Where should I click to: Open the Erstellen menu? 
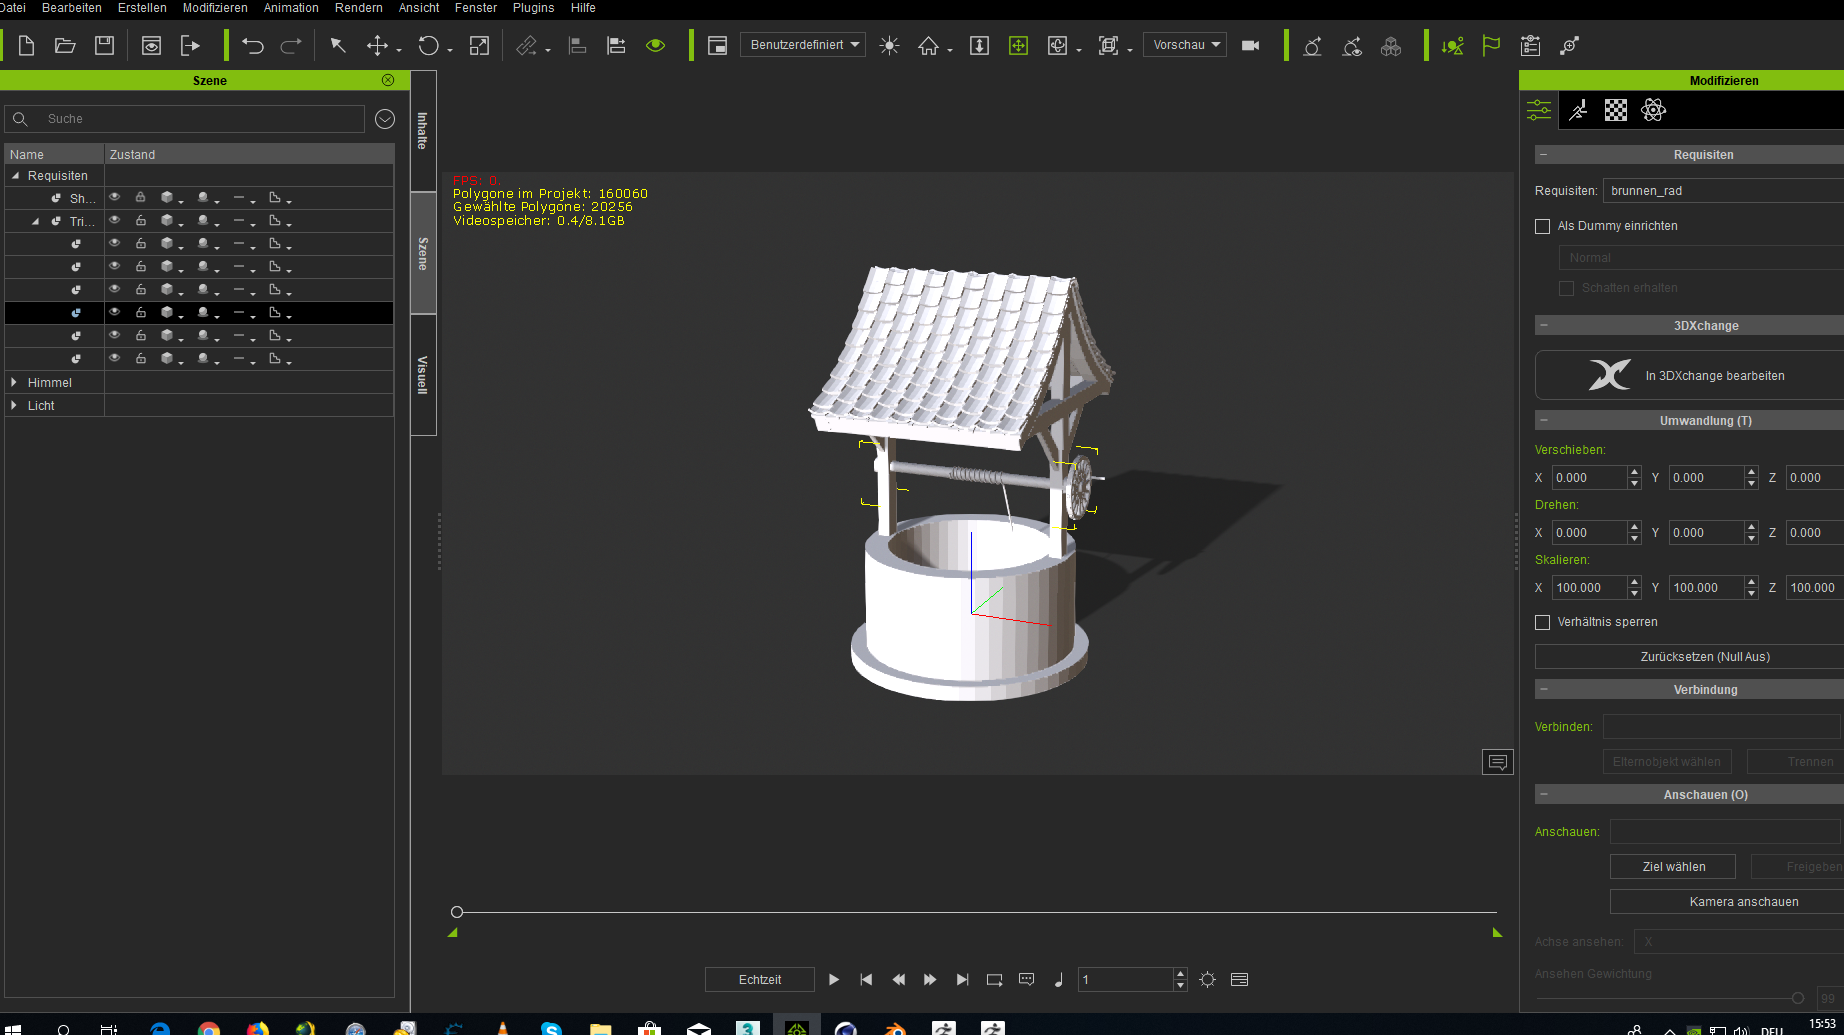[x=142, y=8]
